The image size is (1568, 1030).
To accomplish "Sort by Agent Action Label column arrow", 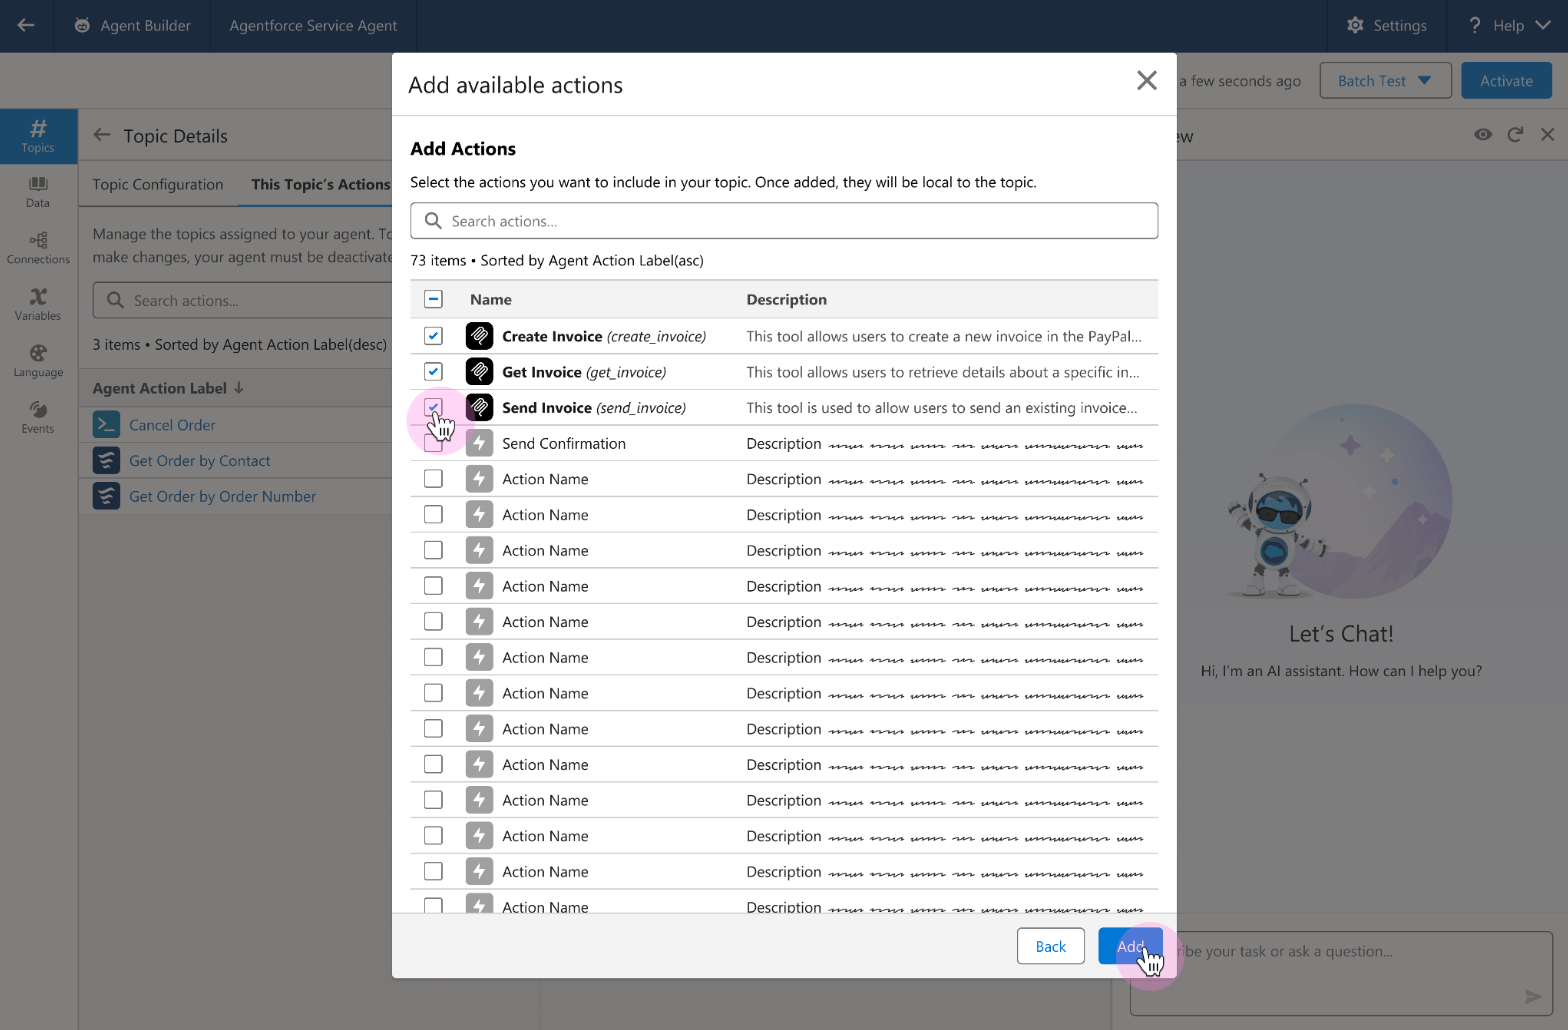I will tap(239, 388).
